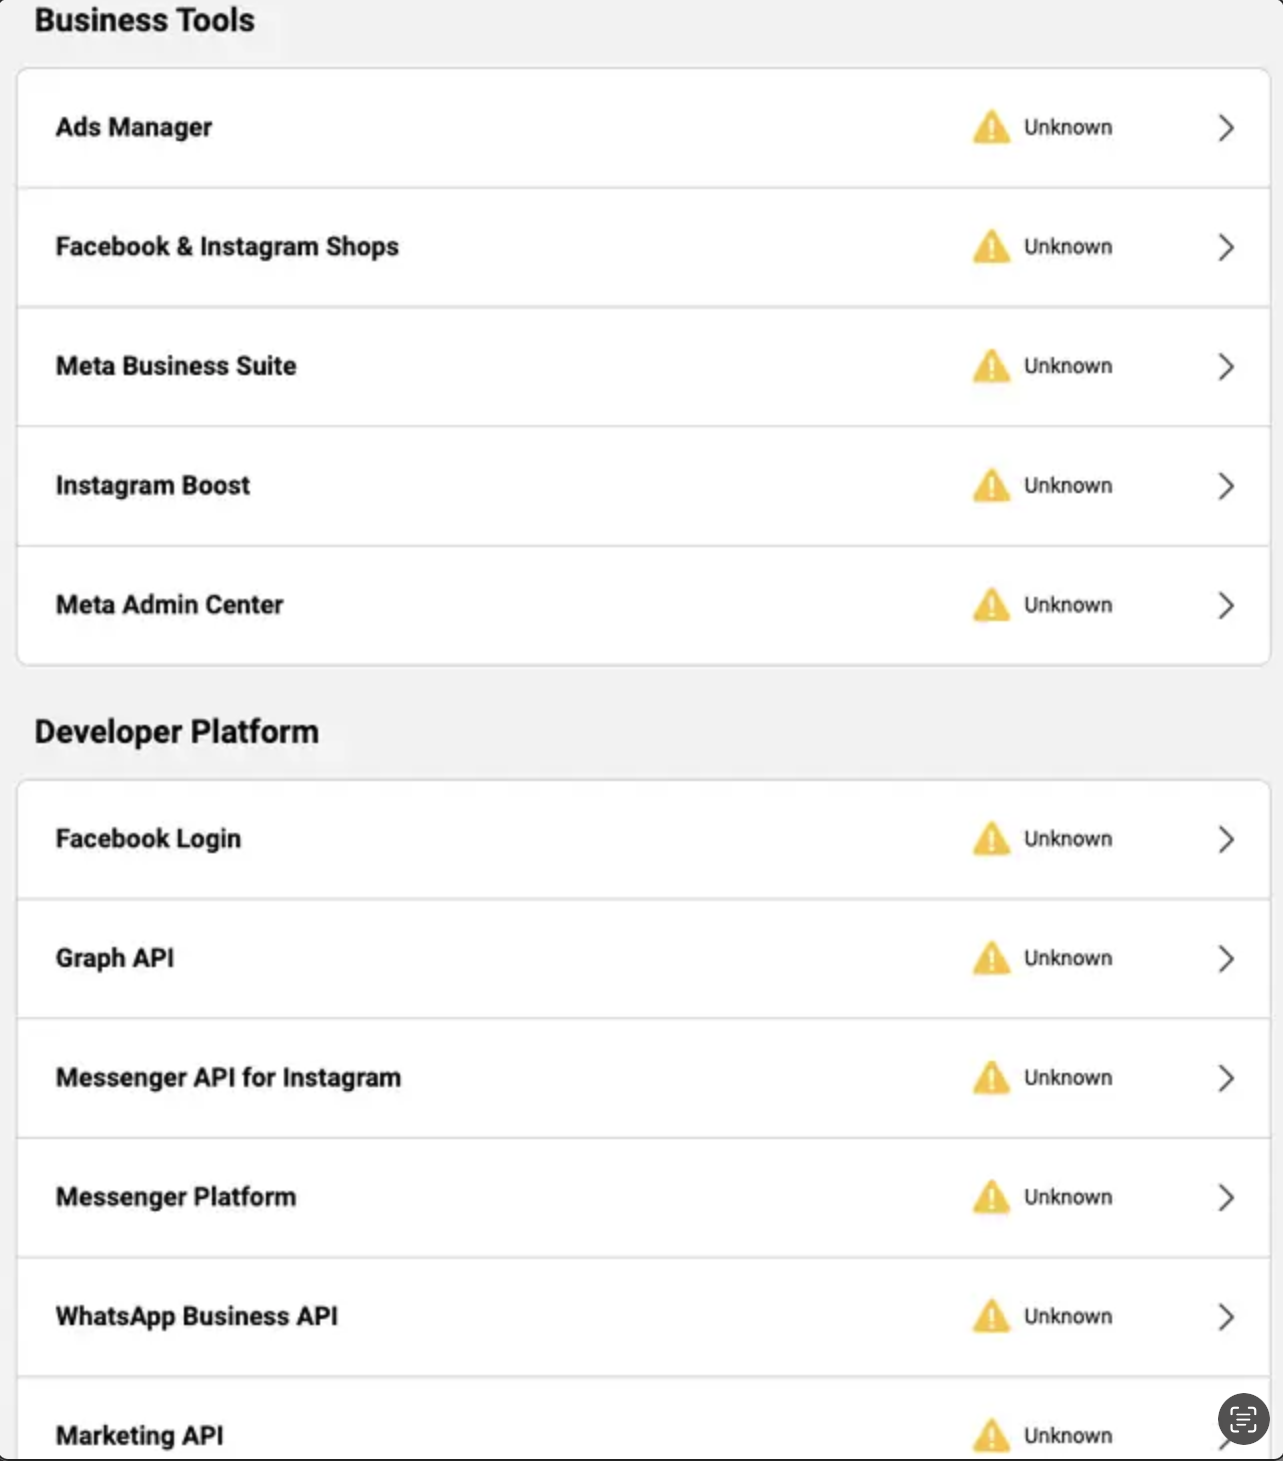Click the Unknown status for Facebook Login

[x=1067, y=839]
